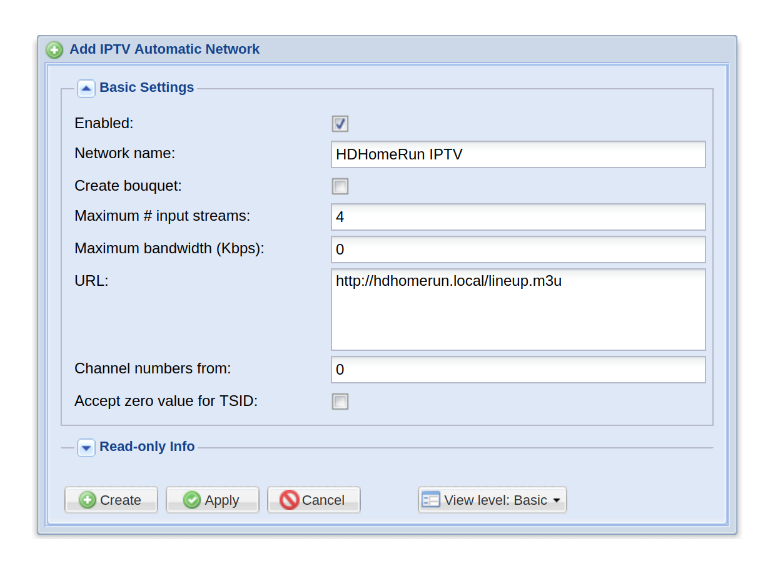Click the Maximum # input streams field
Viewport: 769px width, 571px height.
click(518, 217)
